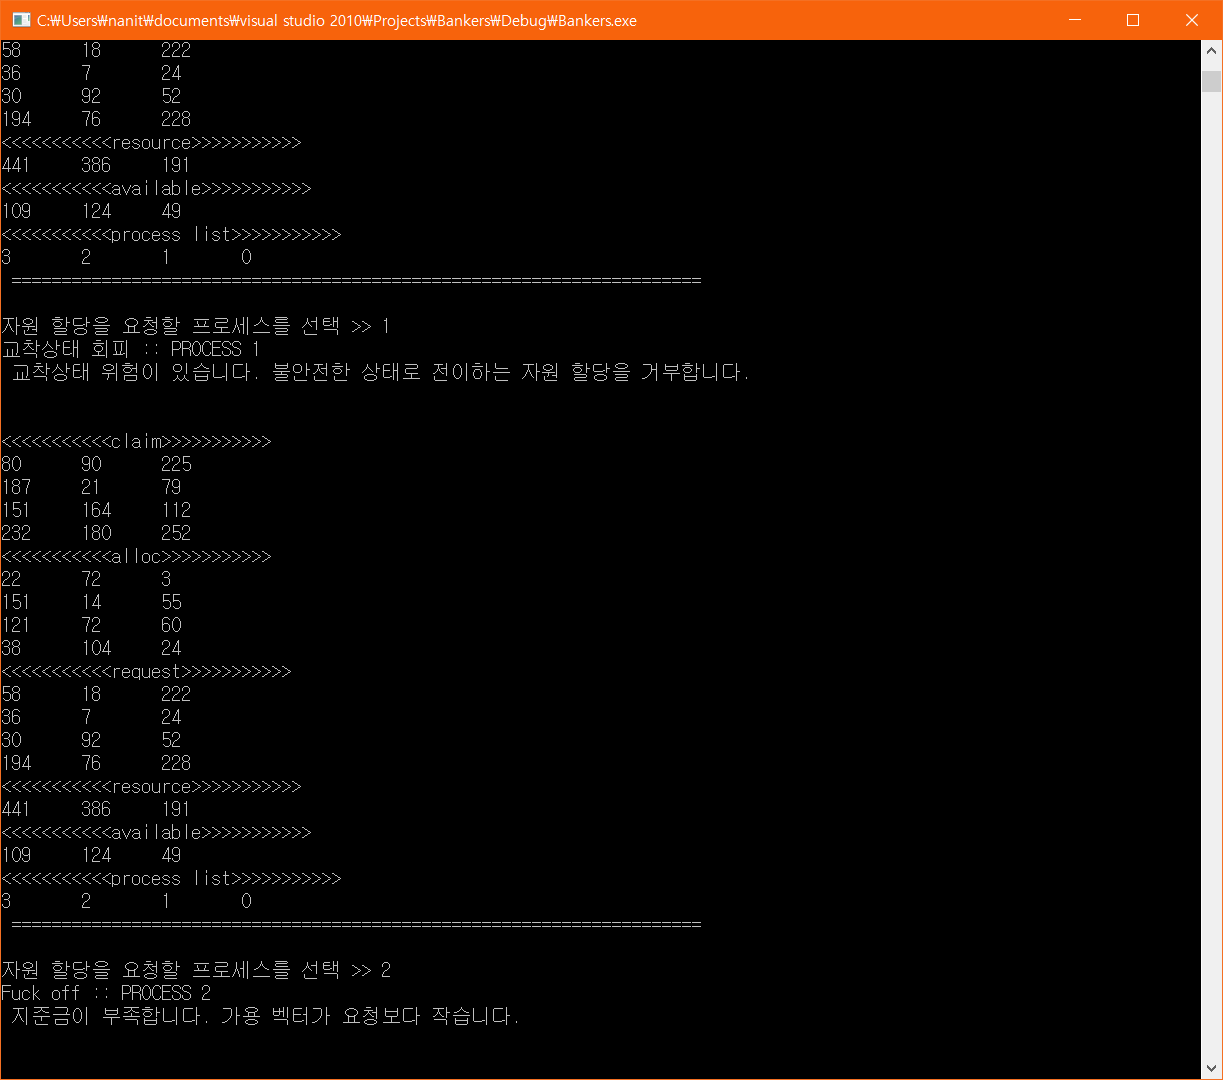Click the line '자원 할당을 요청할 프로세스를 선택 >> 1'
The height and width of the screenshot is (1080, 1223).
(195, 326)
